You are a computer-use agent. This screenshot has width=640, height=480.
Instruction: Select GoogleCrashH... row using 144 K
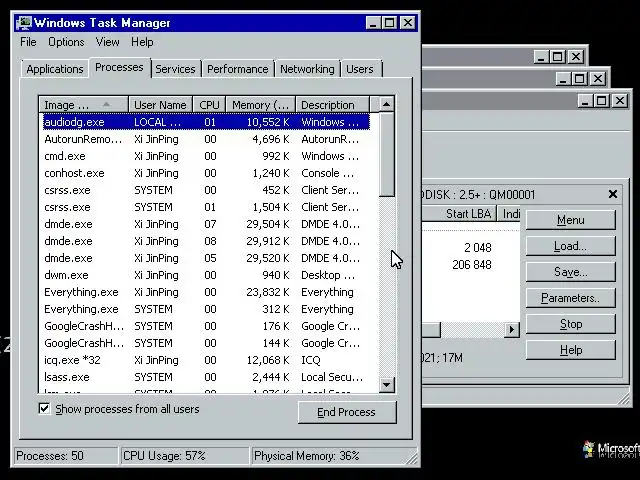[207, 343]
